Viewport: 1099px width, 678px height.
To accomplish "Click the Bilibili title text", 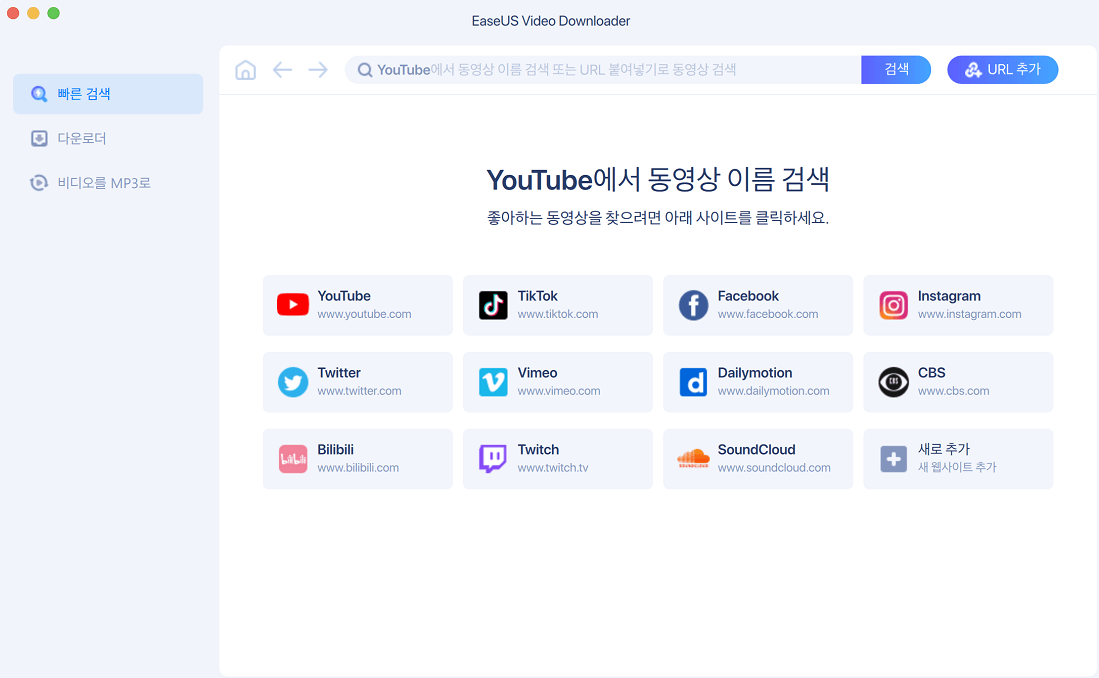I will coord(336,449).
